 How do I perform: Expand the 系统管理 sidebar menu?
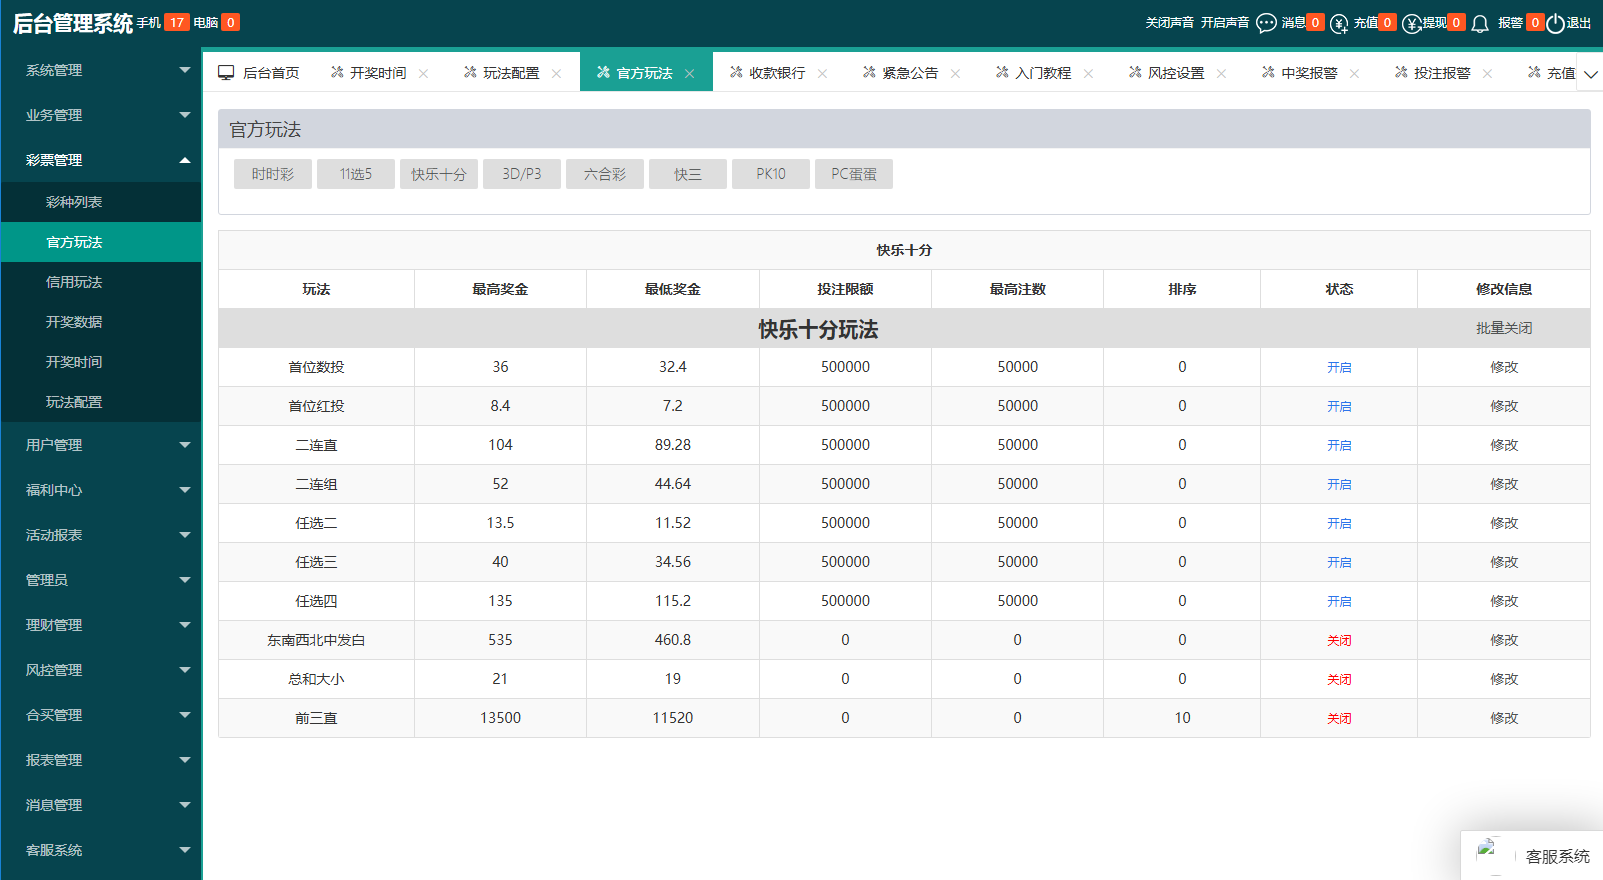100,70
